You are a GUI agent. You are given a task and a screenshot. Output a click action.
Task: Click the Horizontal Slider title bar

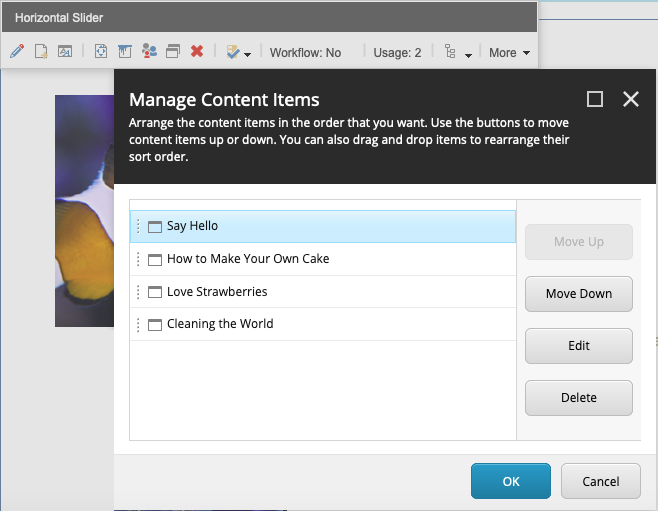click(x=269, y=18)
